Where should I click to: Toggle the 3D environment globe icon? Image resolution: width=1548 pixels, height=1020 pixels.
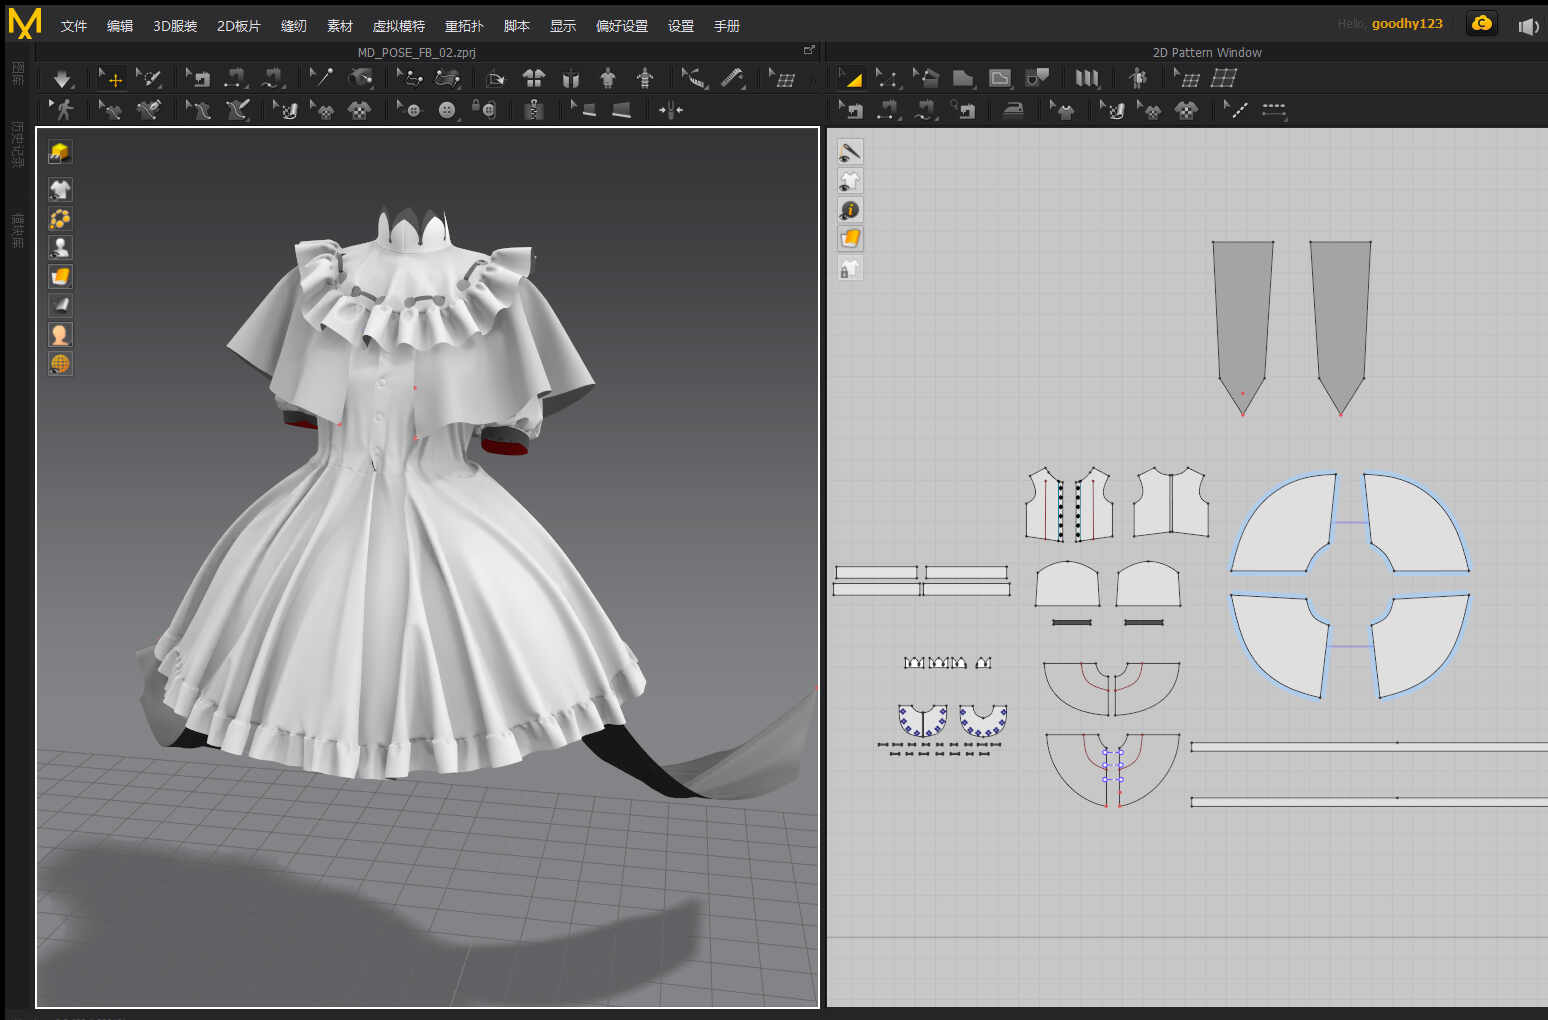[60, 364]
